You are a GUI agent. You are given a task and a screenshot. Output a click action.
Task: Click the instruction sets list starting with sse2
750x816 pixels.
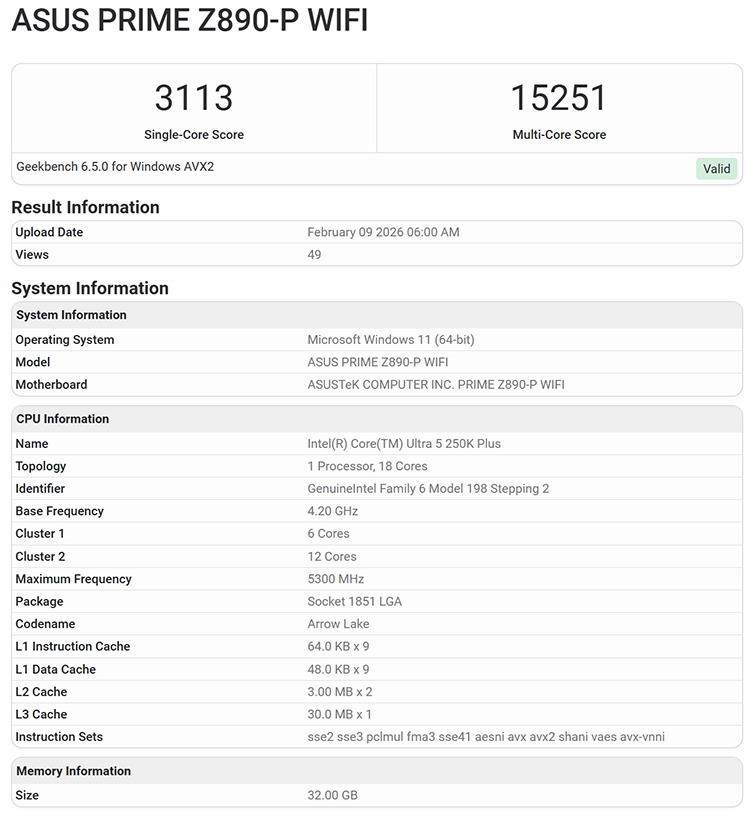point(486,737)
